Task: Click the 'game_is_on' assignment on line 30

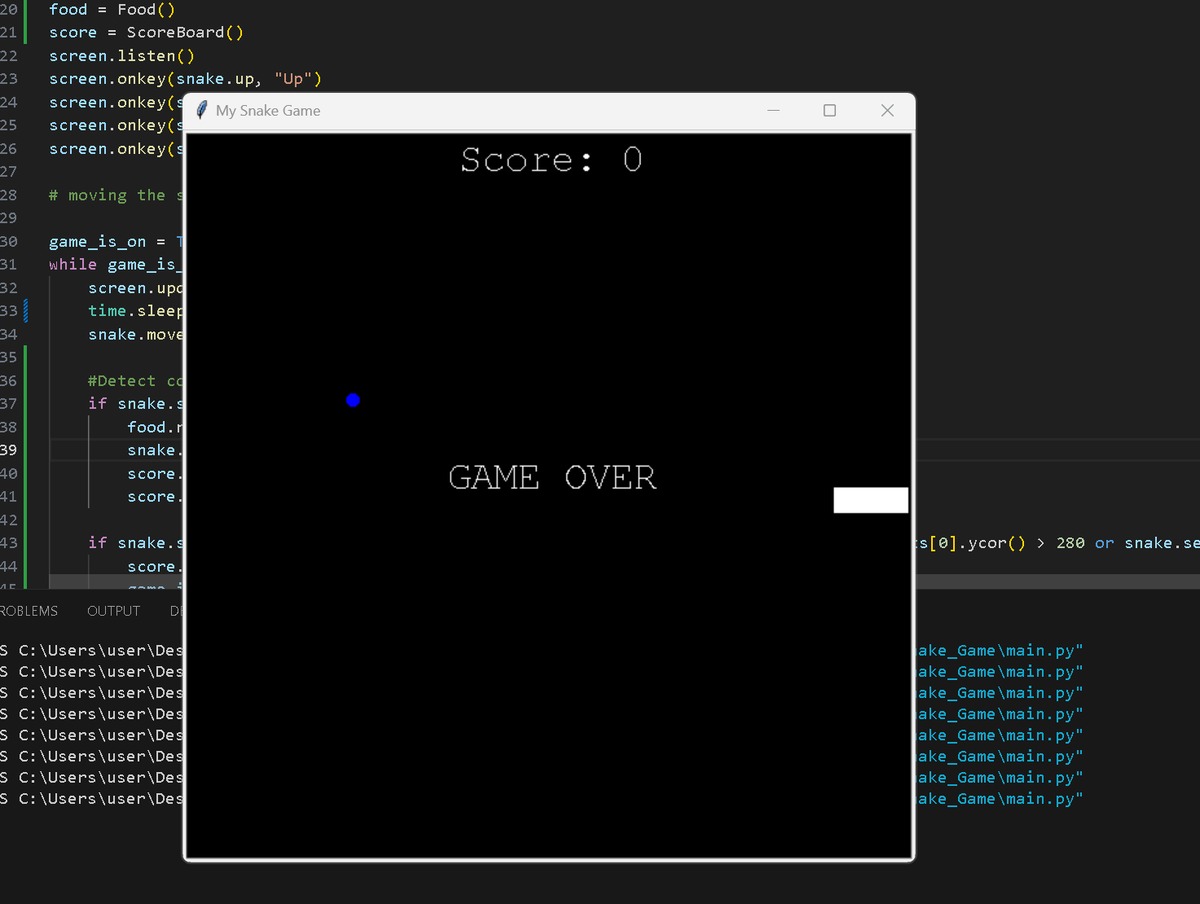Action: 116,242
